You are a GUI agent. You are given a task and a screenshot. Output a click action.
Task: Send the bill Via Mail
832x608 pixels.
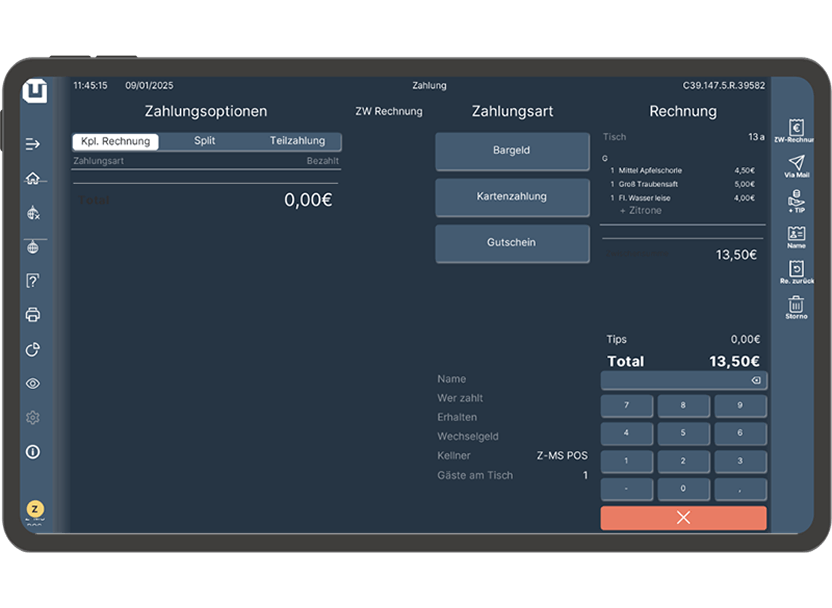(796, 164)
